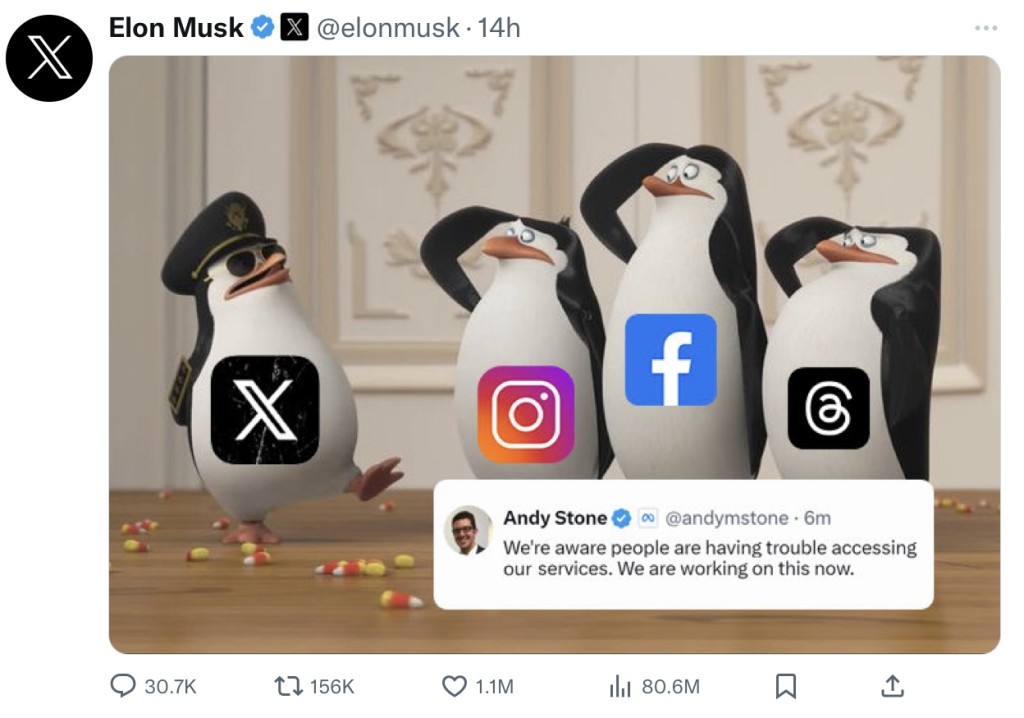
Task: Click the 1.1M likes count
Action: coord(494,686)
